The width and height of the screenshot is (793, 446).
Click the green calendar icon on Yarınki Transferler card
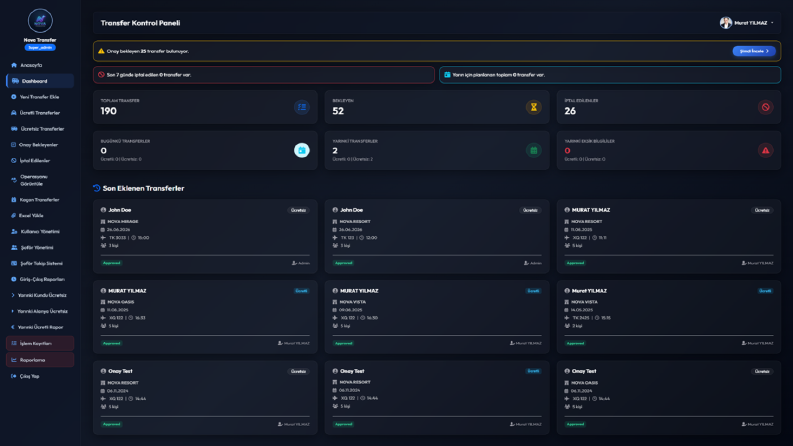click(x=534, y=150)
